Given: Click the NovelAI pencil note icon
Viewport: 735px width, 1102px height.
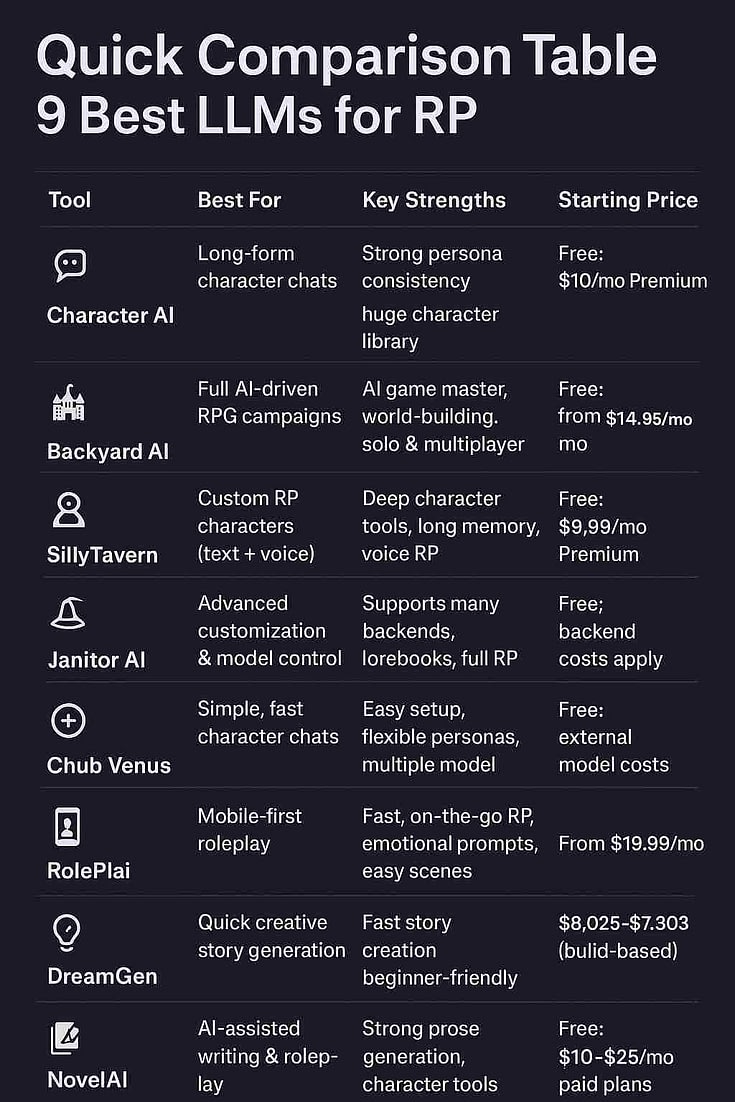Looking at the screenshot, I should pyautogui.click(x=66, y=1039).
